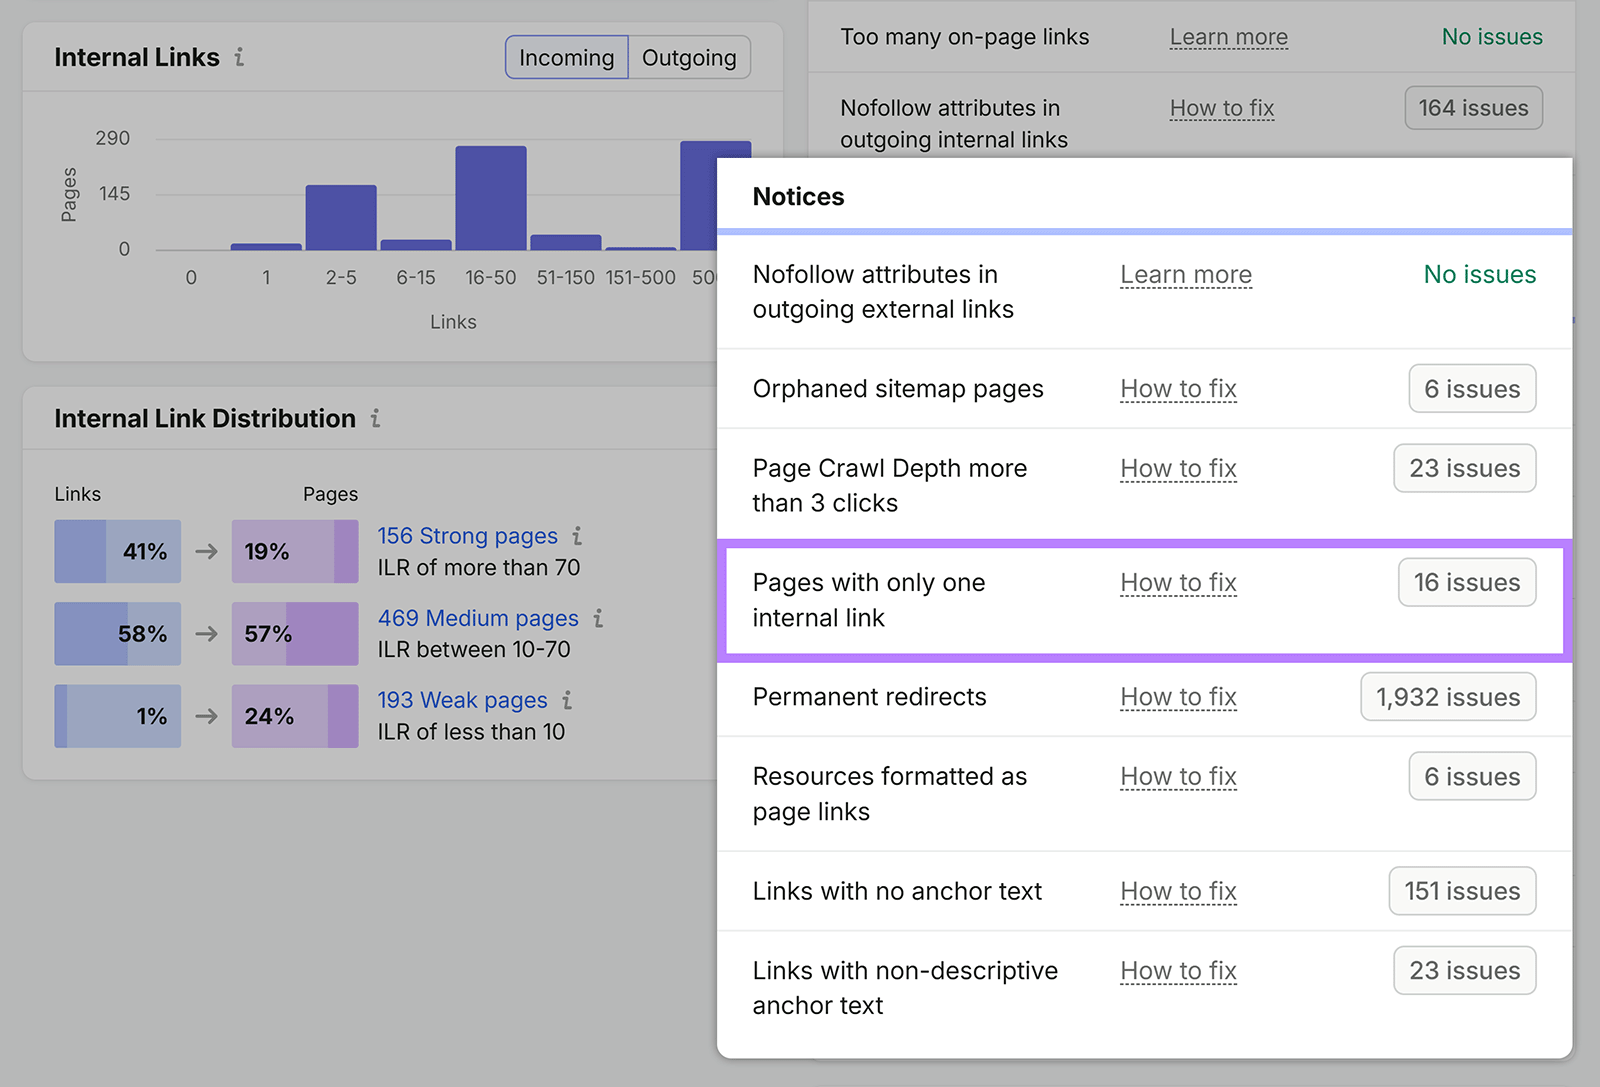The image size is (1600, 1087).
Task: Select the 1% Weak pages links bar
Action: click(x=118, y=716)
